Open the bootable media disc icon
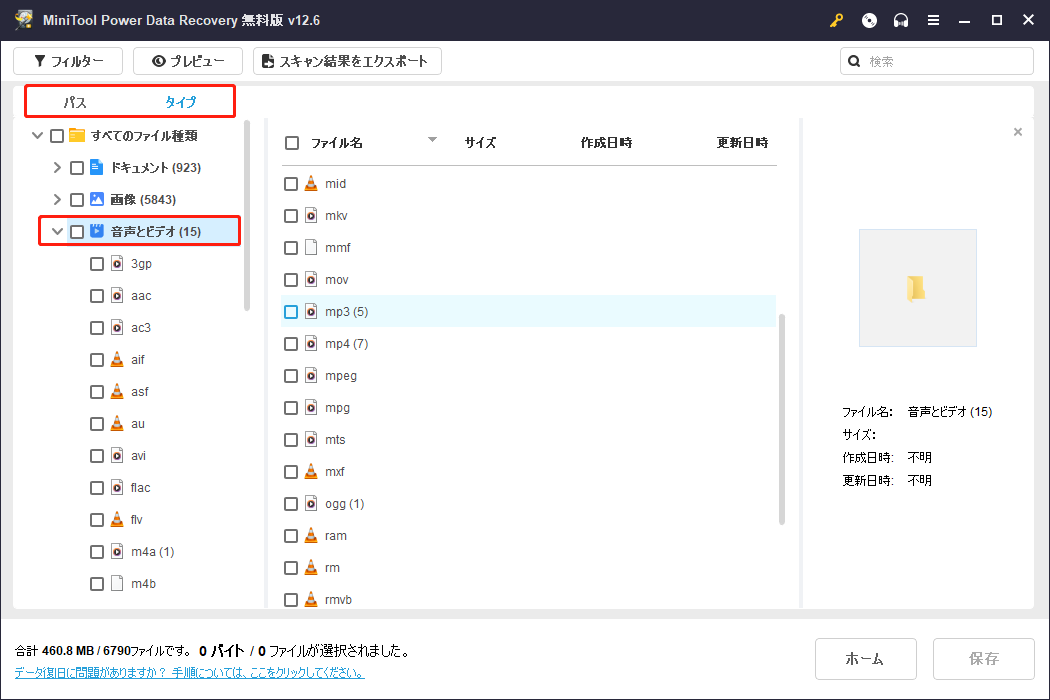Image resolution: width=1050 pixels, height=700 pixels. click(x=868, y=20)
